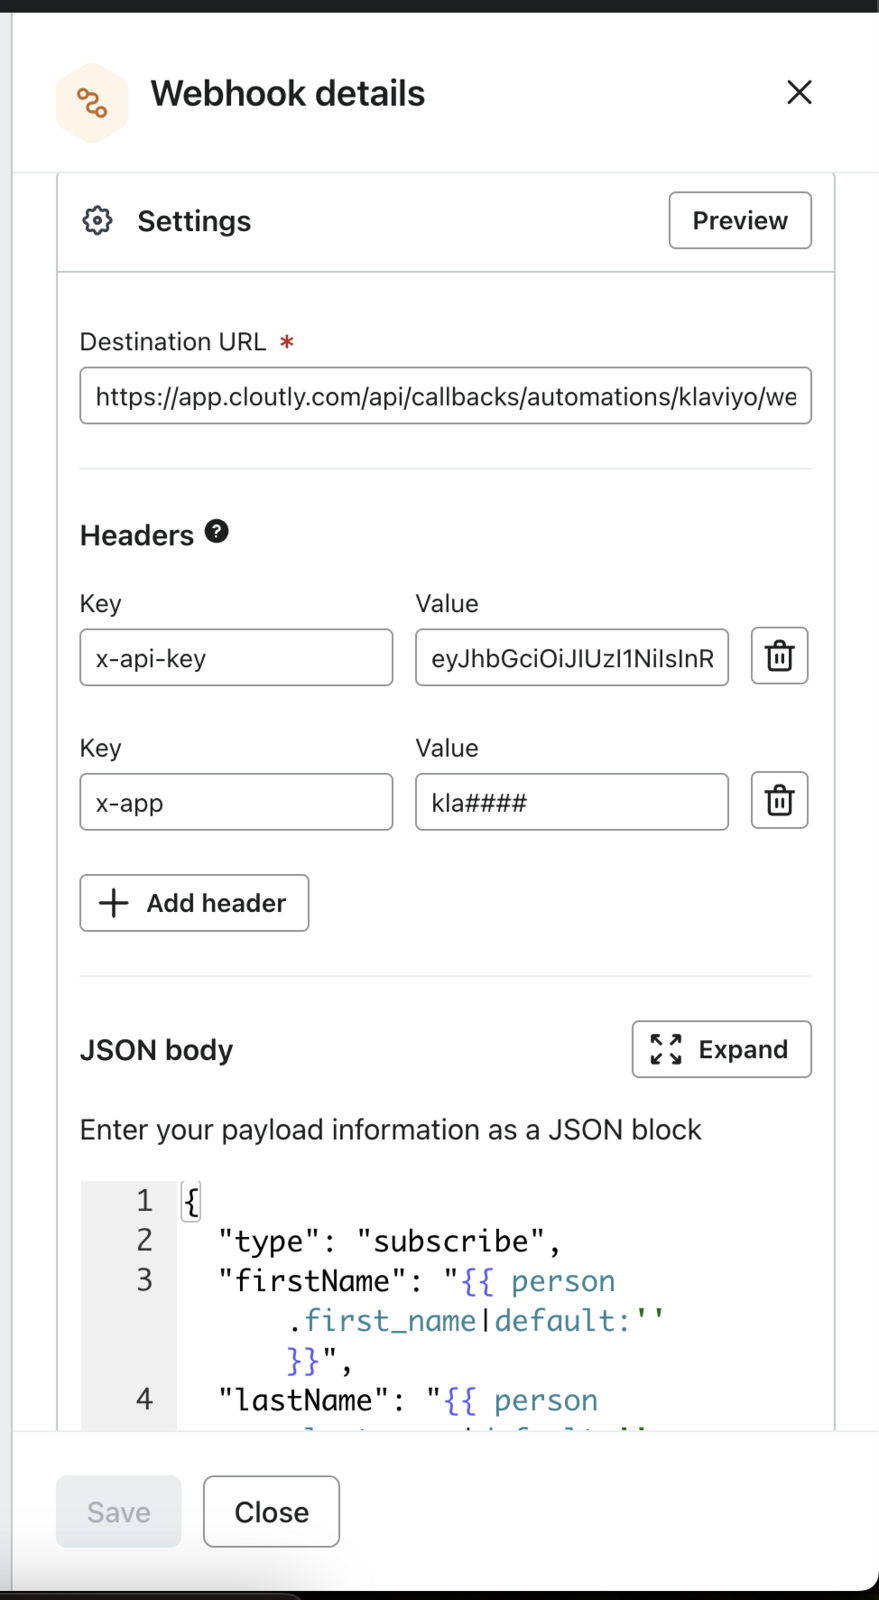
Task: Close the Webhook details panel with X
Action: tap(799, 93)
